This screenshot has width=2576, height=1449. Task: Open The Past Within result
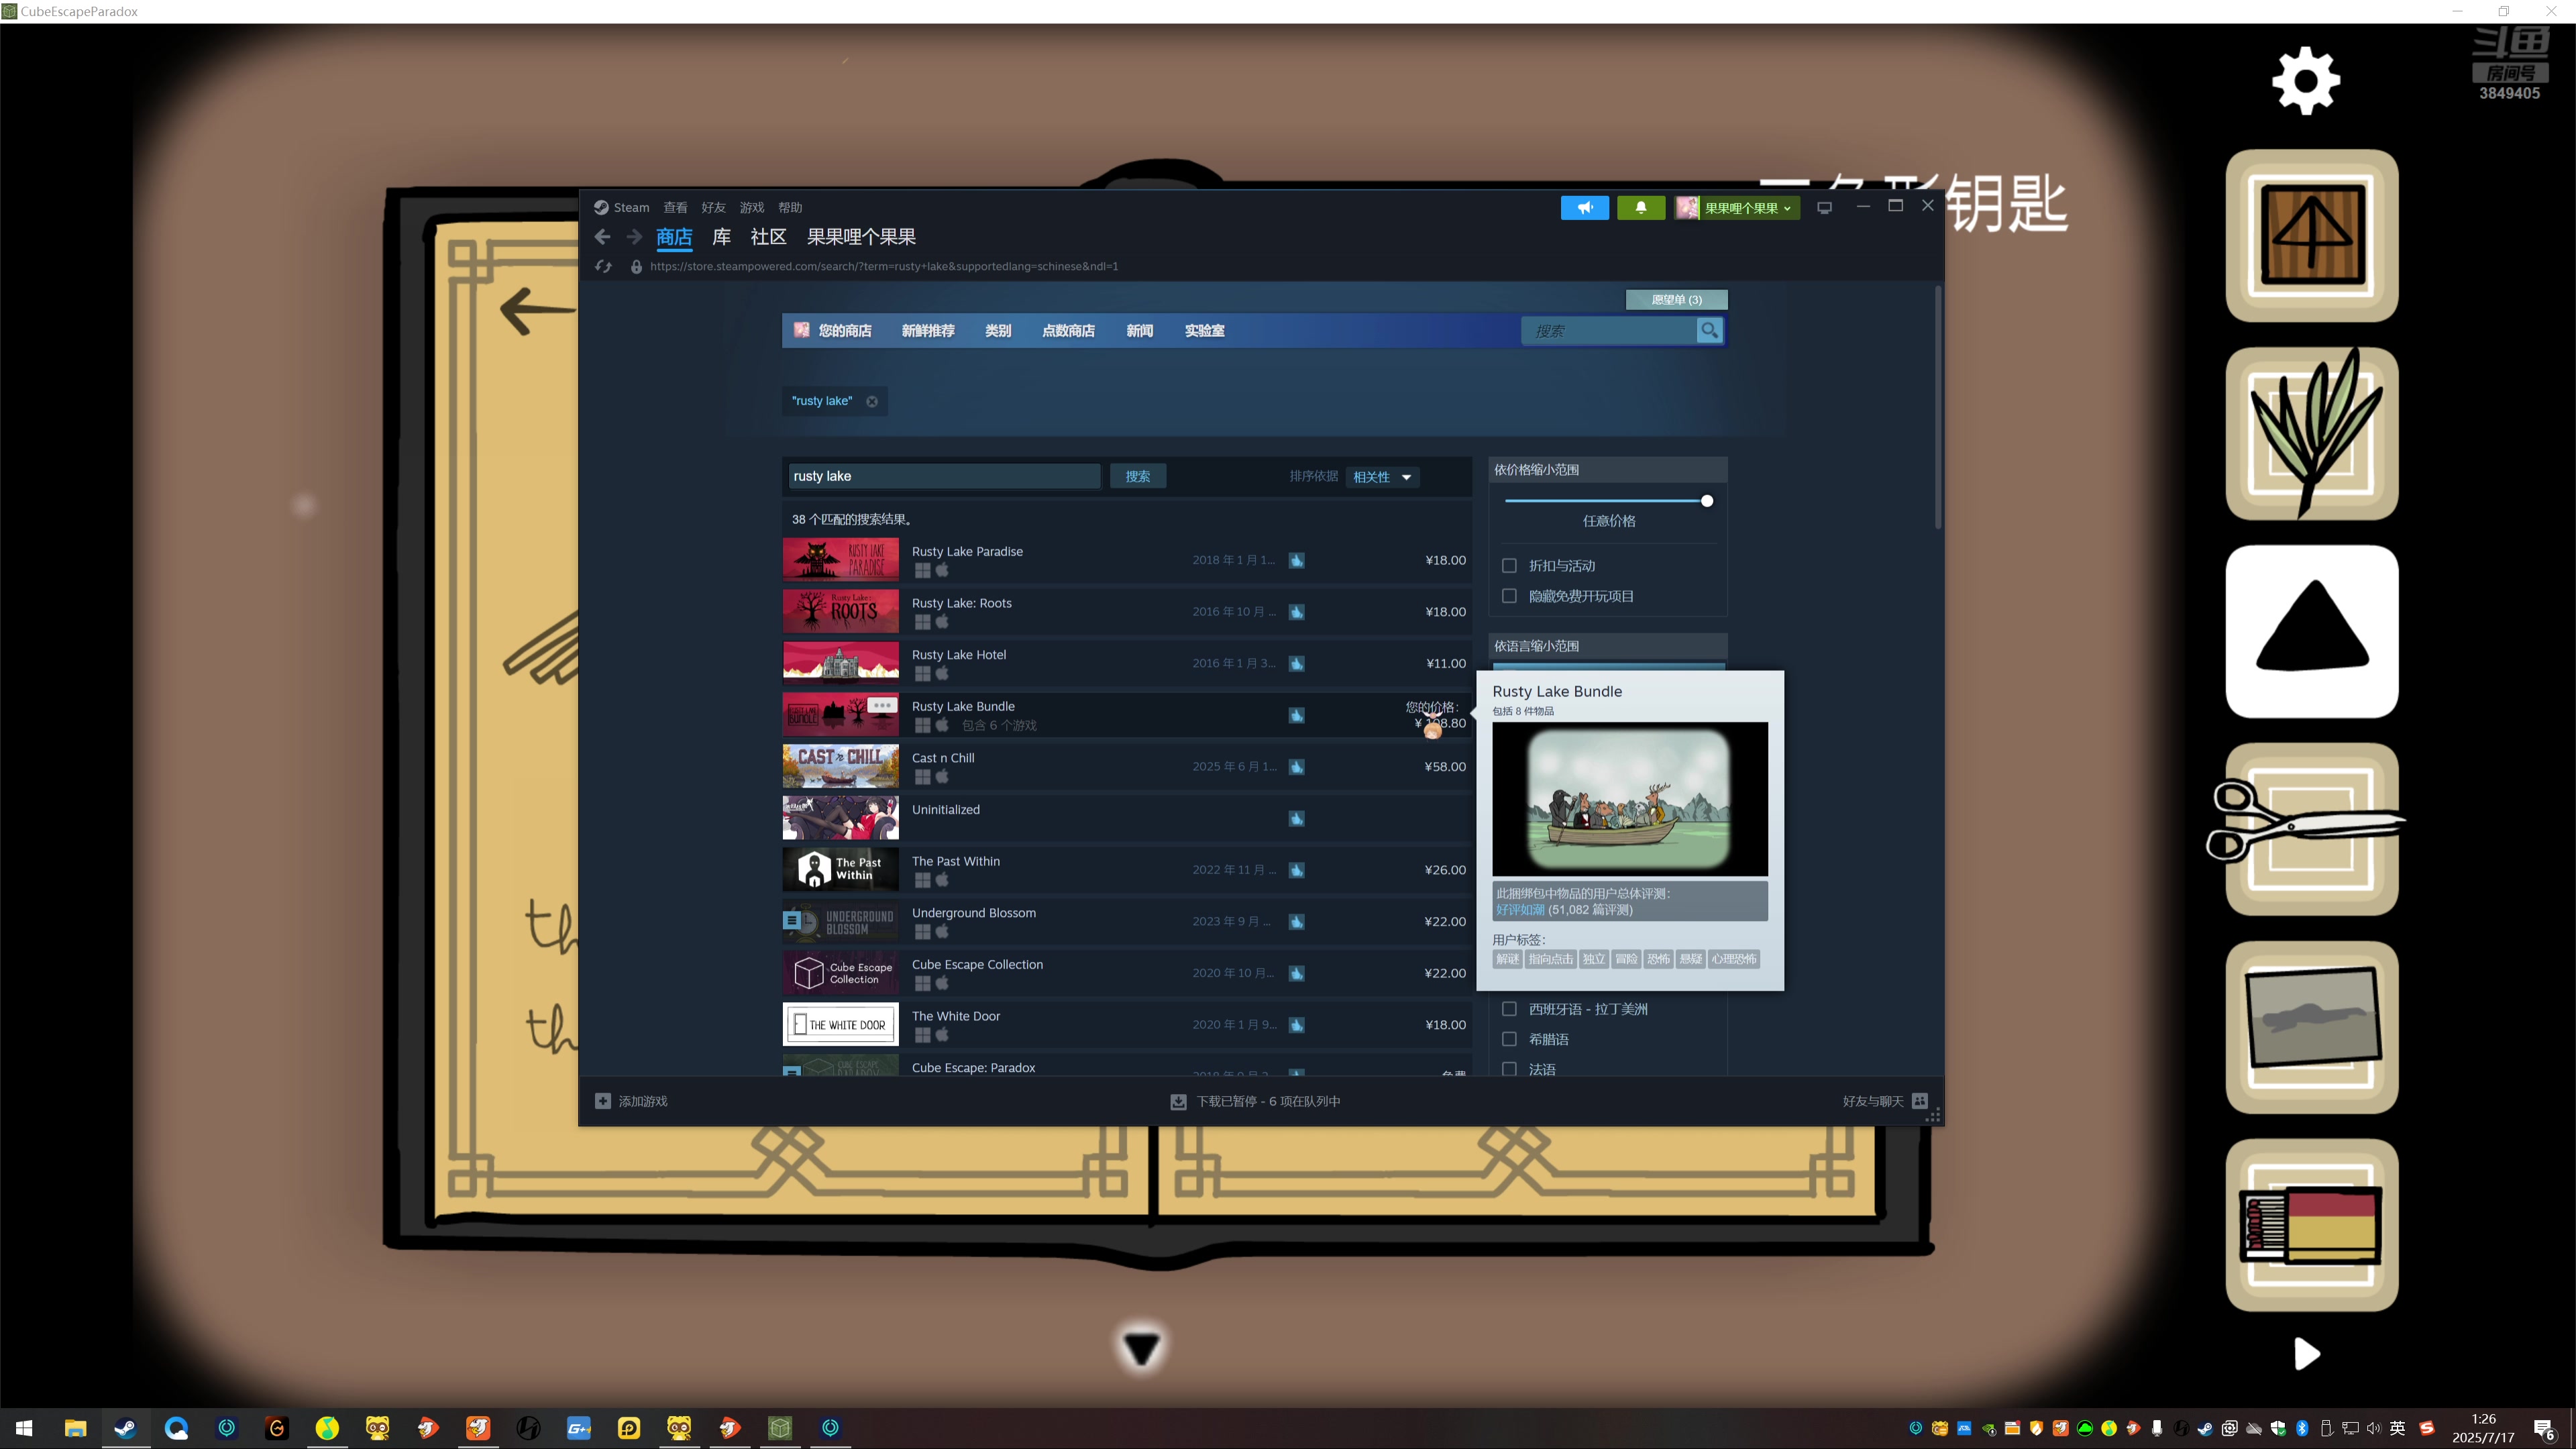coord(1126,870)
